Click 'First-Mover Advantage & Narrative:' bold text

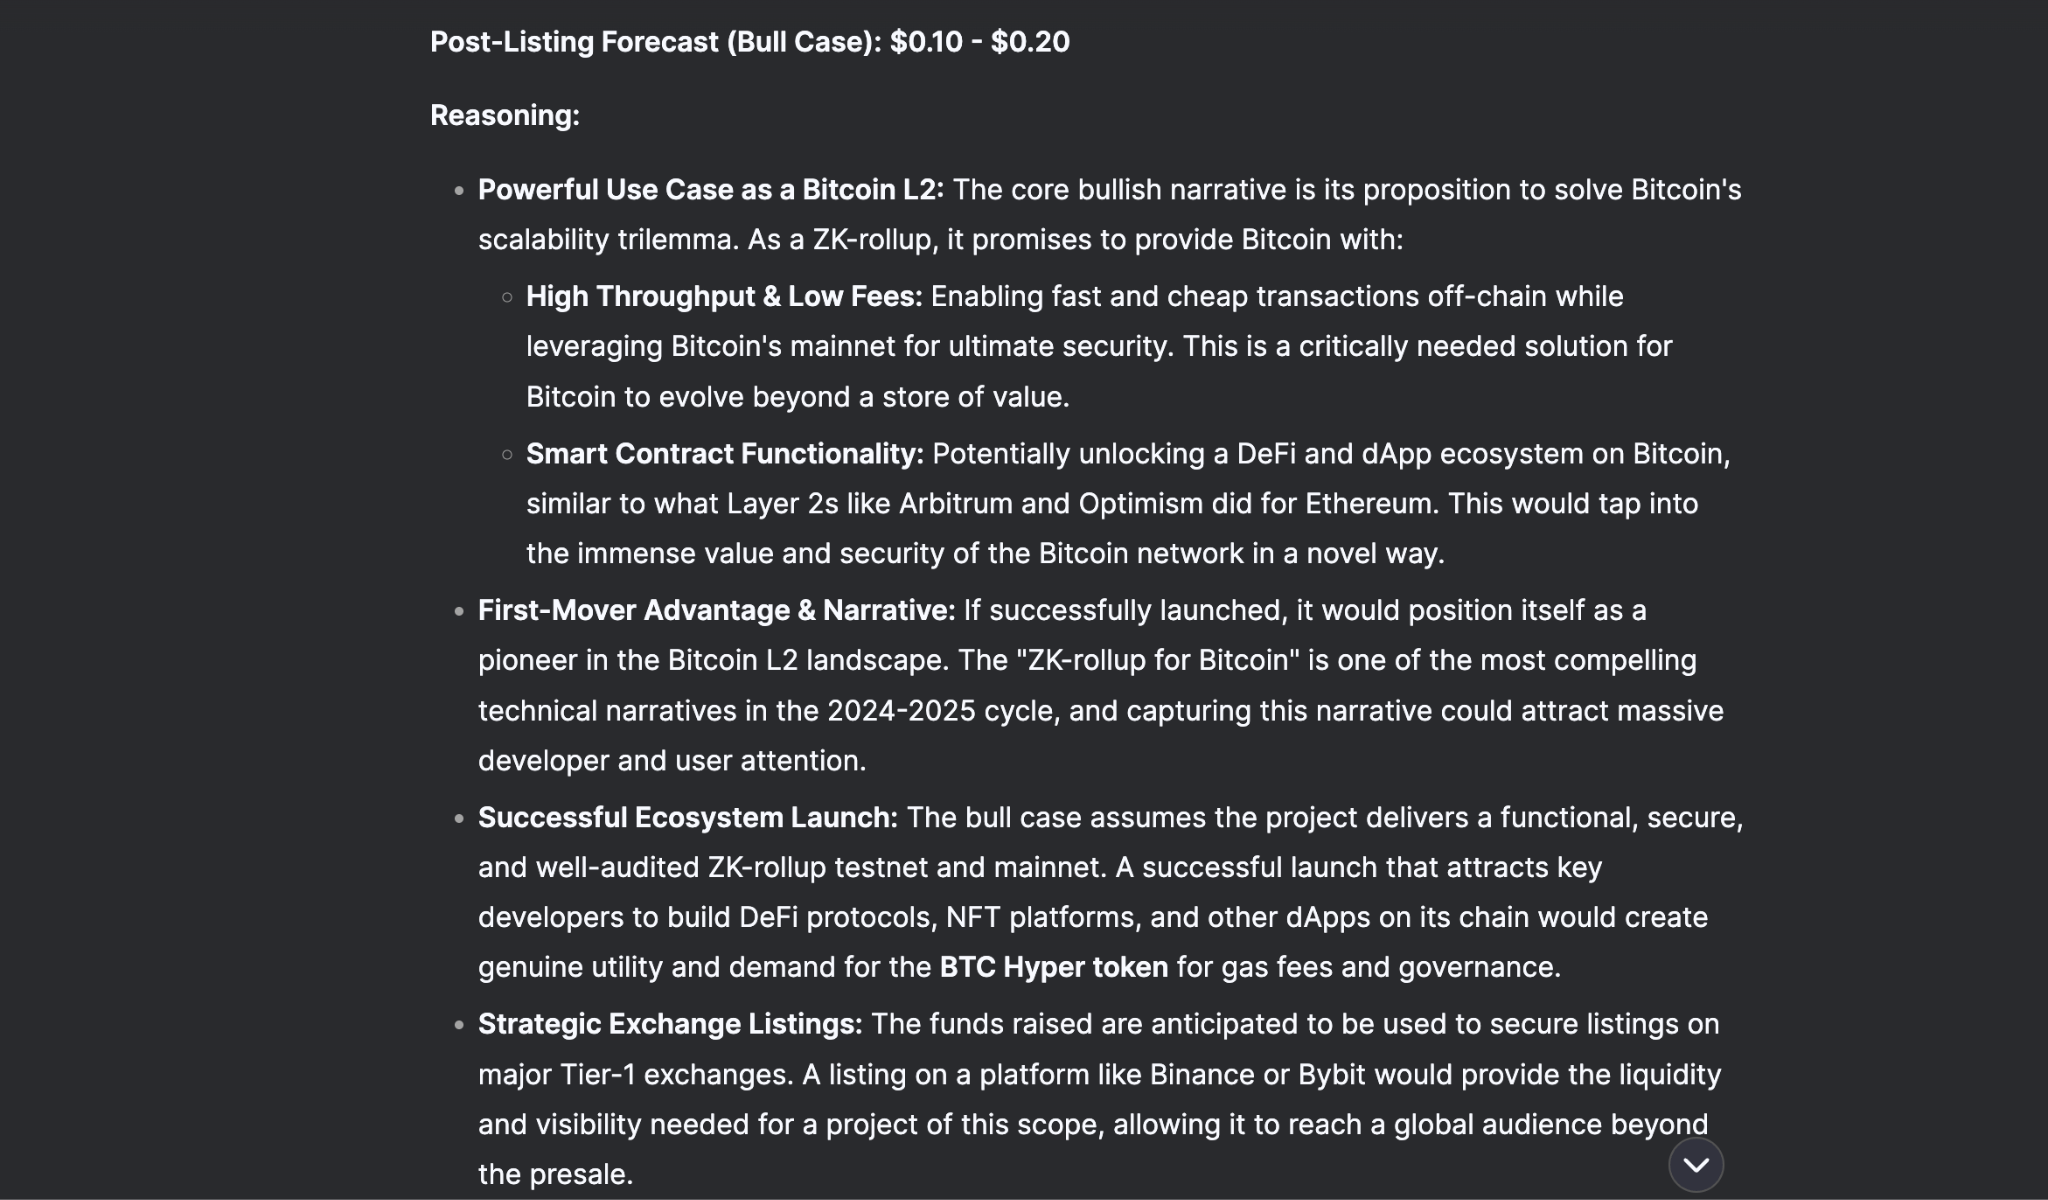click(x=717, y=611)
